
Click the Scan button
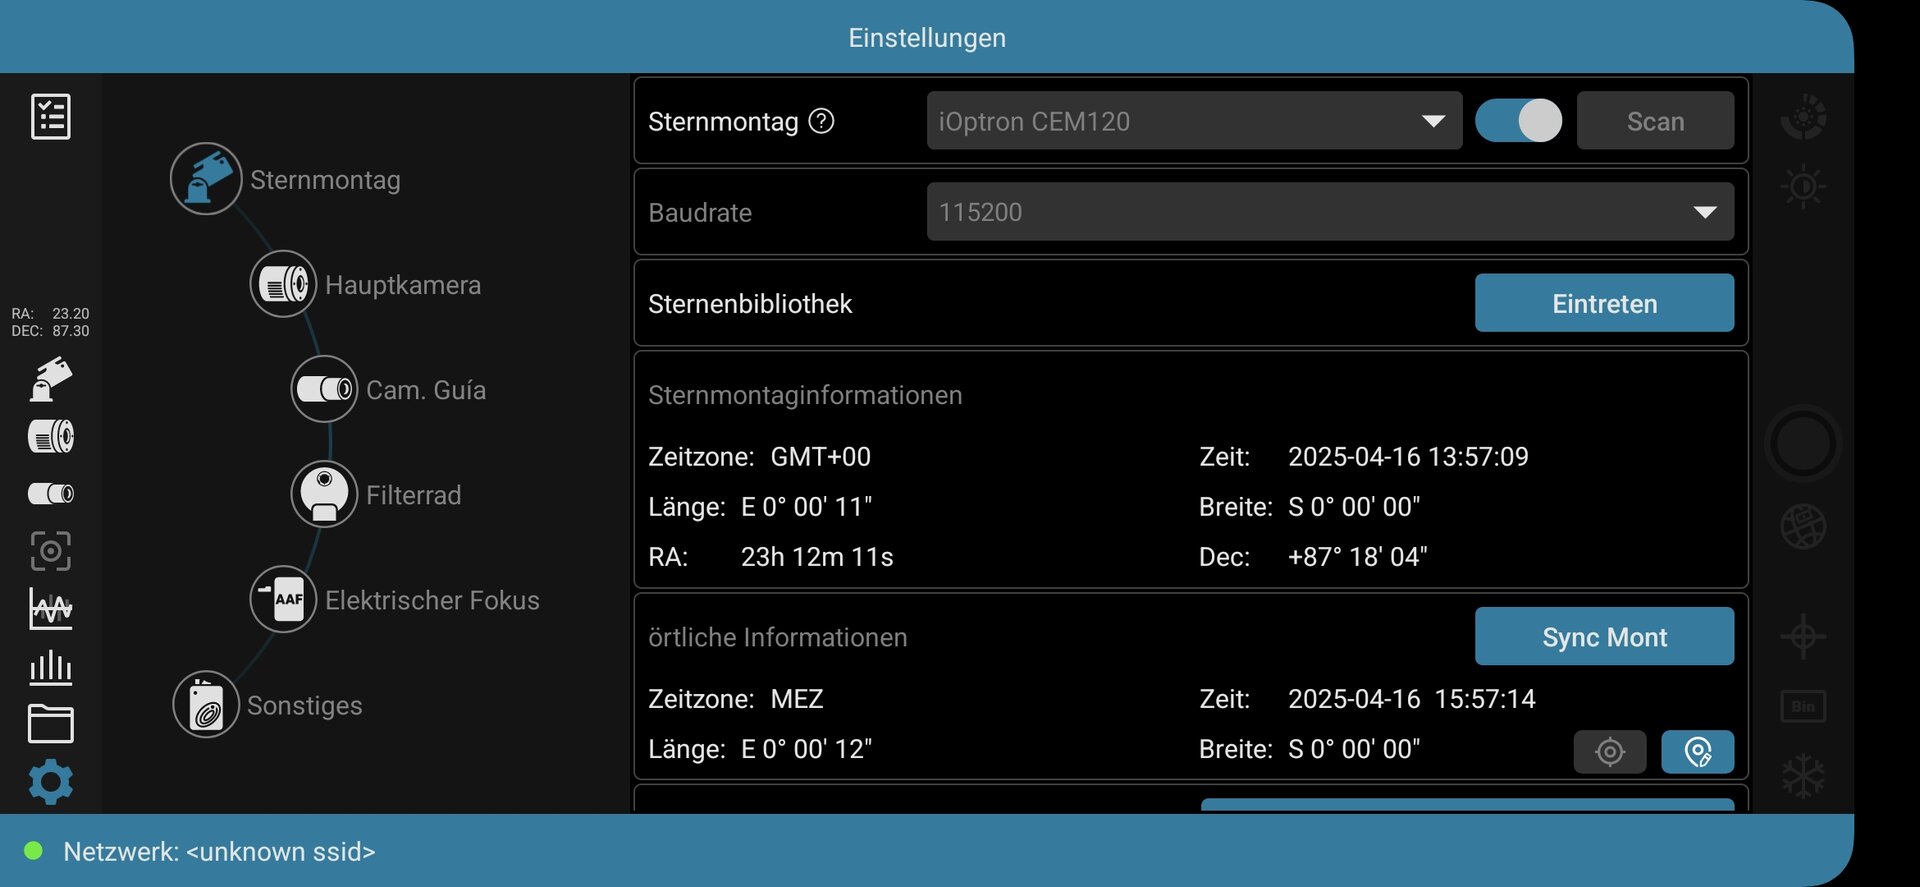coord(1655,121)
